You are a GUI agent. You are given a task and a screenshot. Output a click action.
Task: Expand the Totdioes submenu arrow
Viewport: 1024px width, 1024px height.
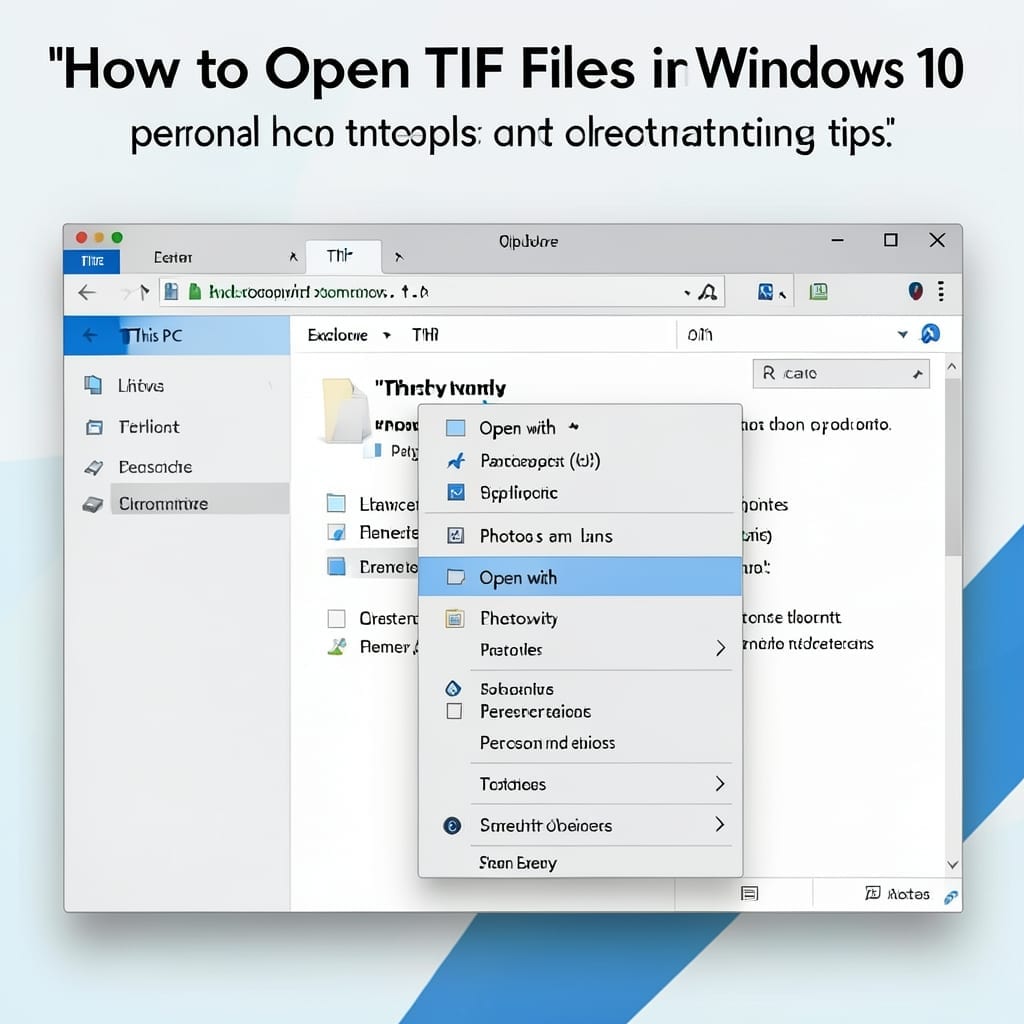pos(720,783)
